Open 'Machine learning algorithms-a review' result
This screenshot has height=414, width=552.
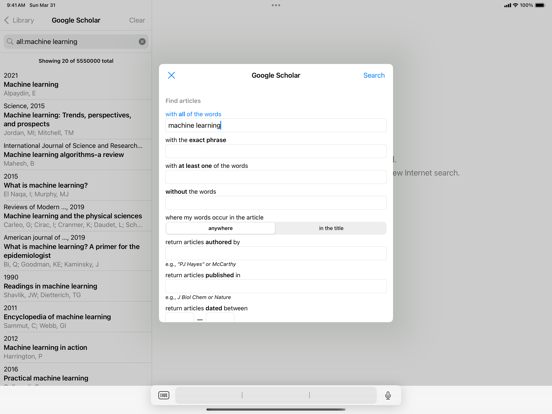(x=76, y=155)
